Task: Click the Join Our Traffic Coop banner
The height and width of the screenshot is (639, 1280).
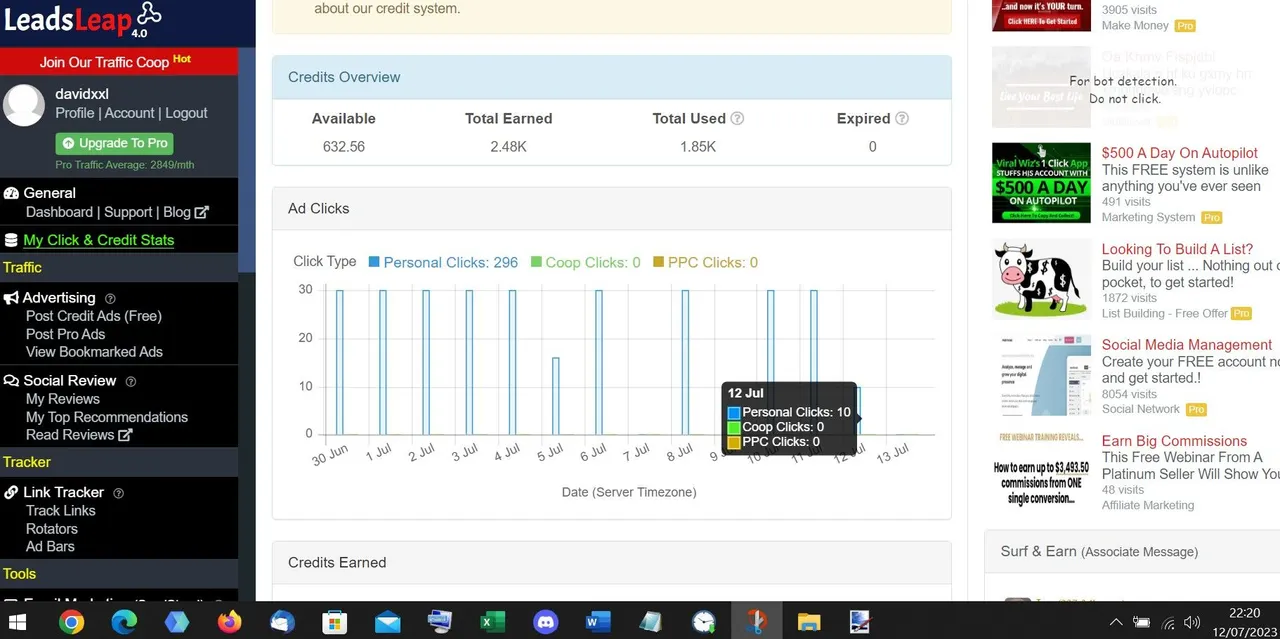Action: [x=119, y=61]
